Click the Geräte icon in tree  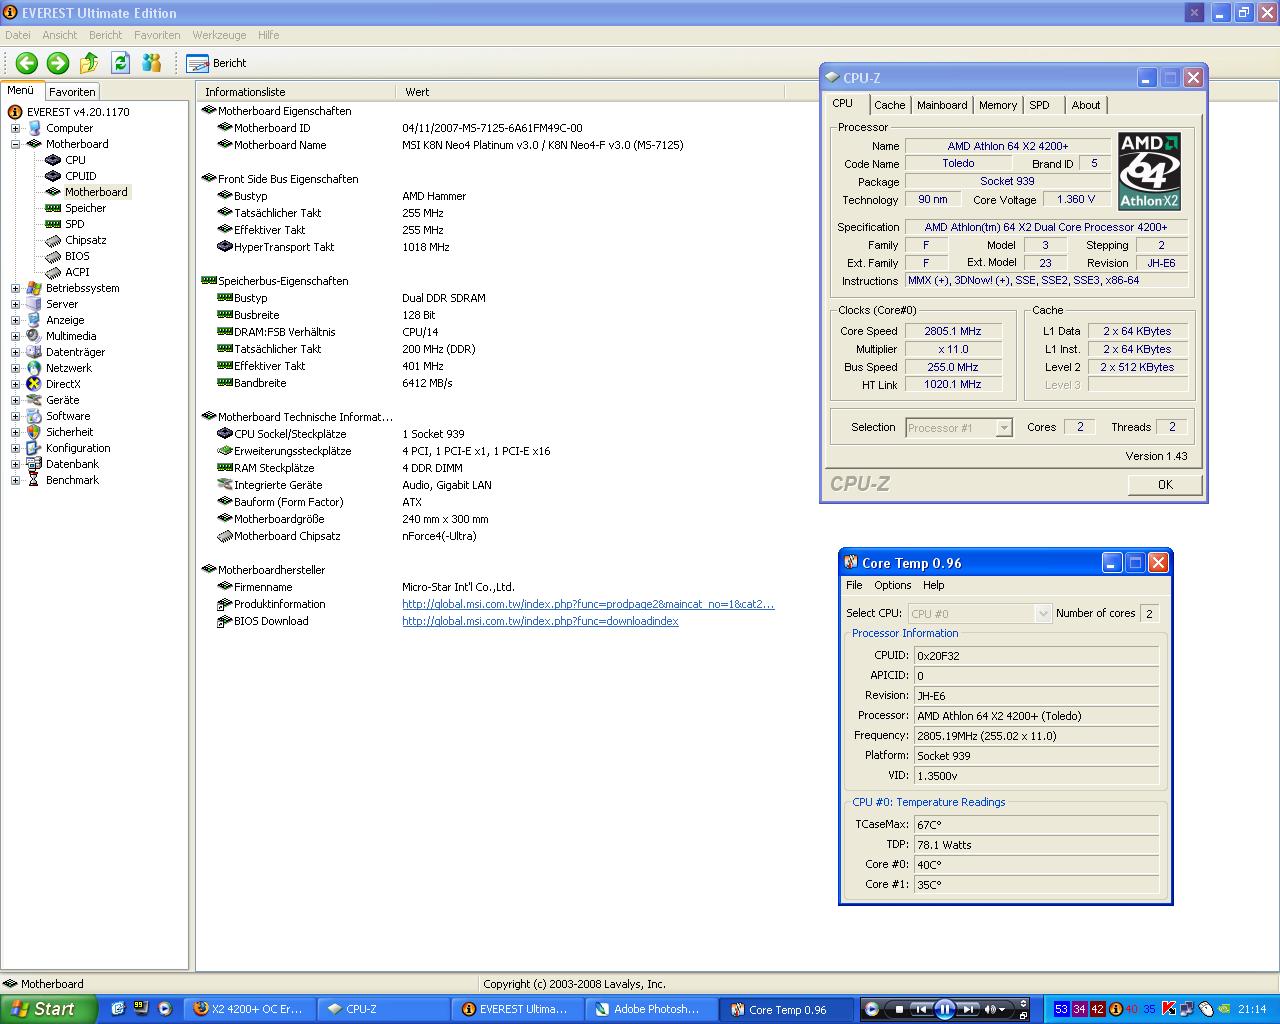pyautogui.click(x=34, y=400)
